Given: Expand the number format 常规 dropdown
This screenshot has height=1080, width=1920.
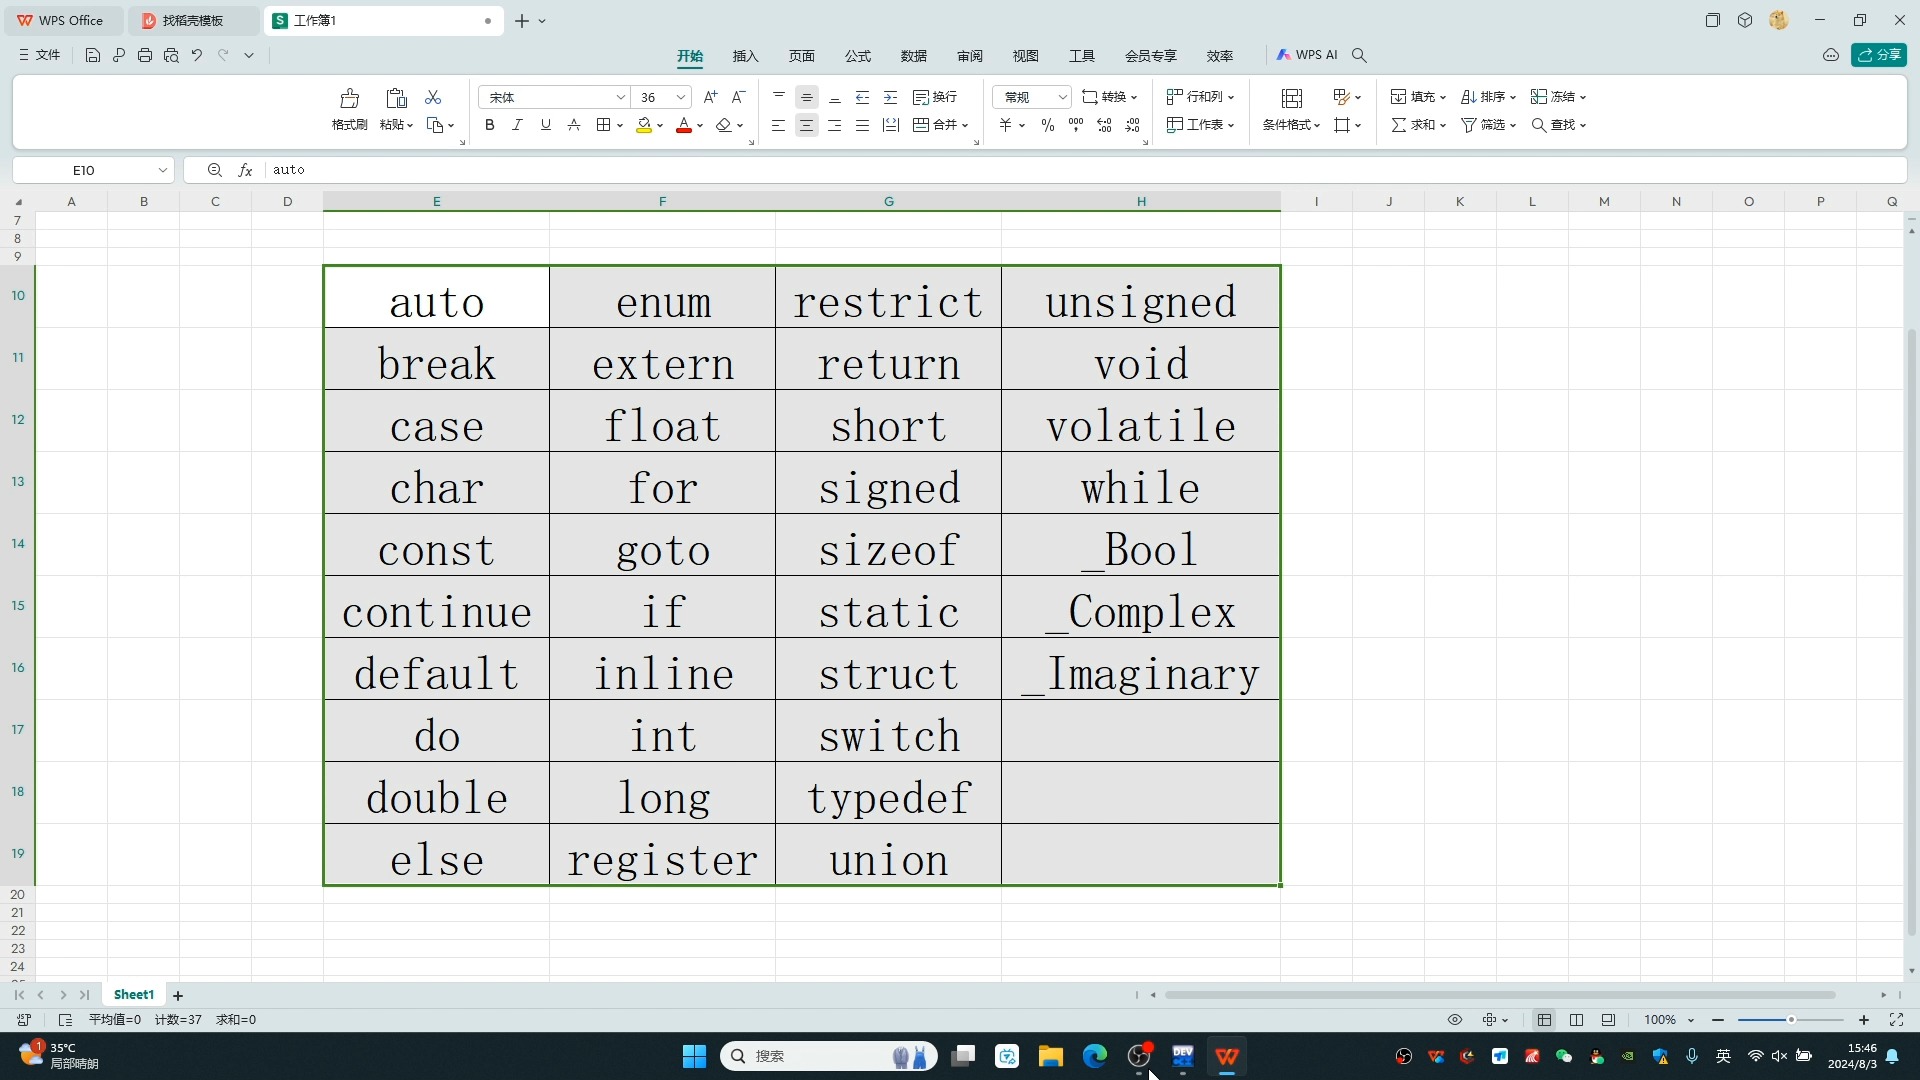Looking at the screenshot, I should (1062, 97).
